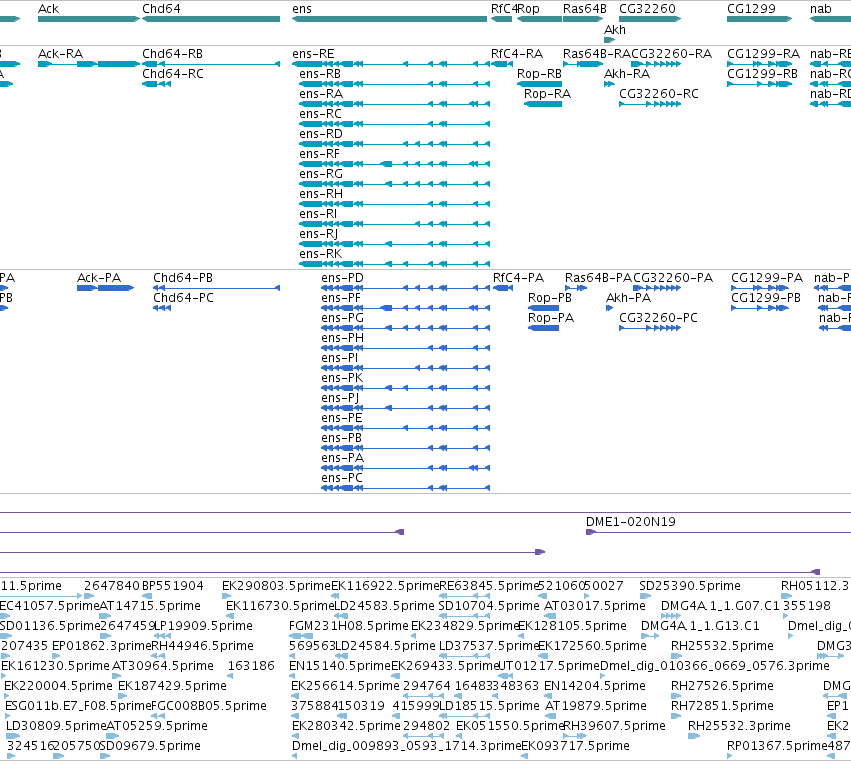
Task: Select the EN15140.5prime EST label
Action: coord(340,666)
